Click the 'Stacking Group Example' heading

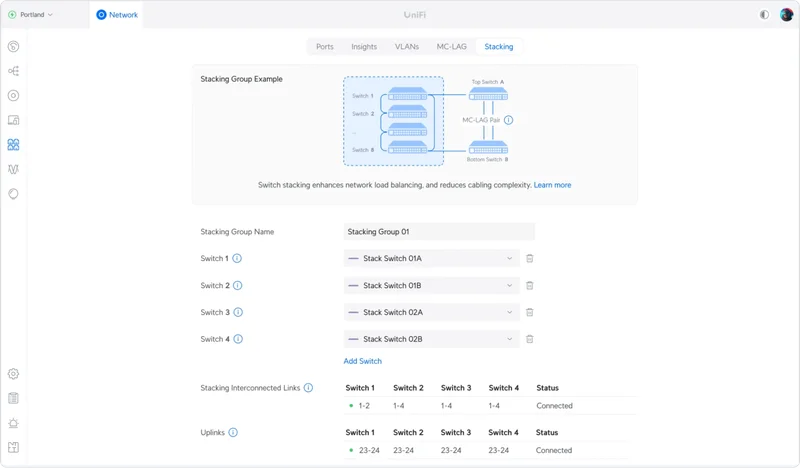[x=241, y=79]
